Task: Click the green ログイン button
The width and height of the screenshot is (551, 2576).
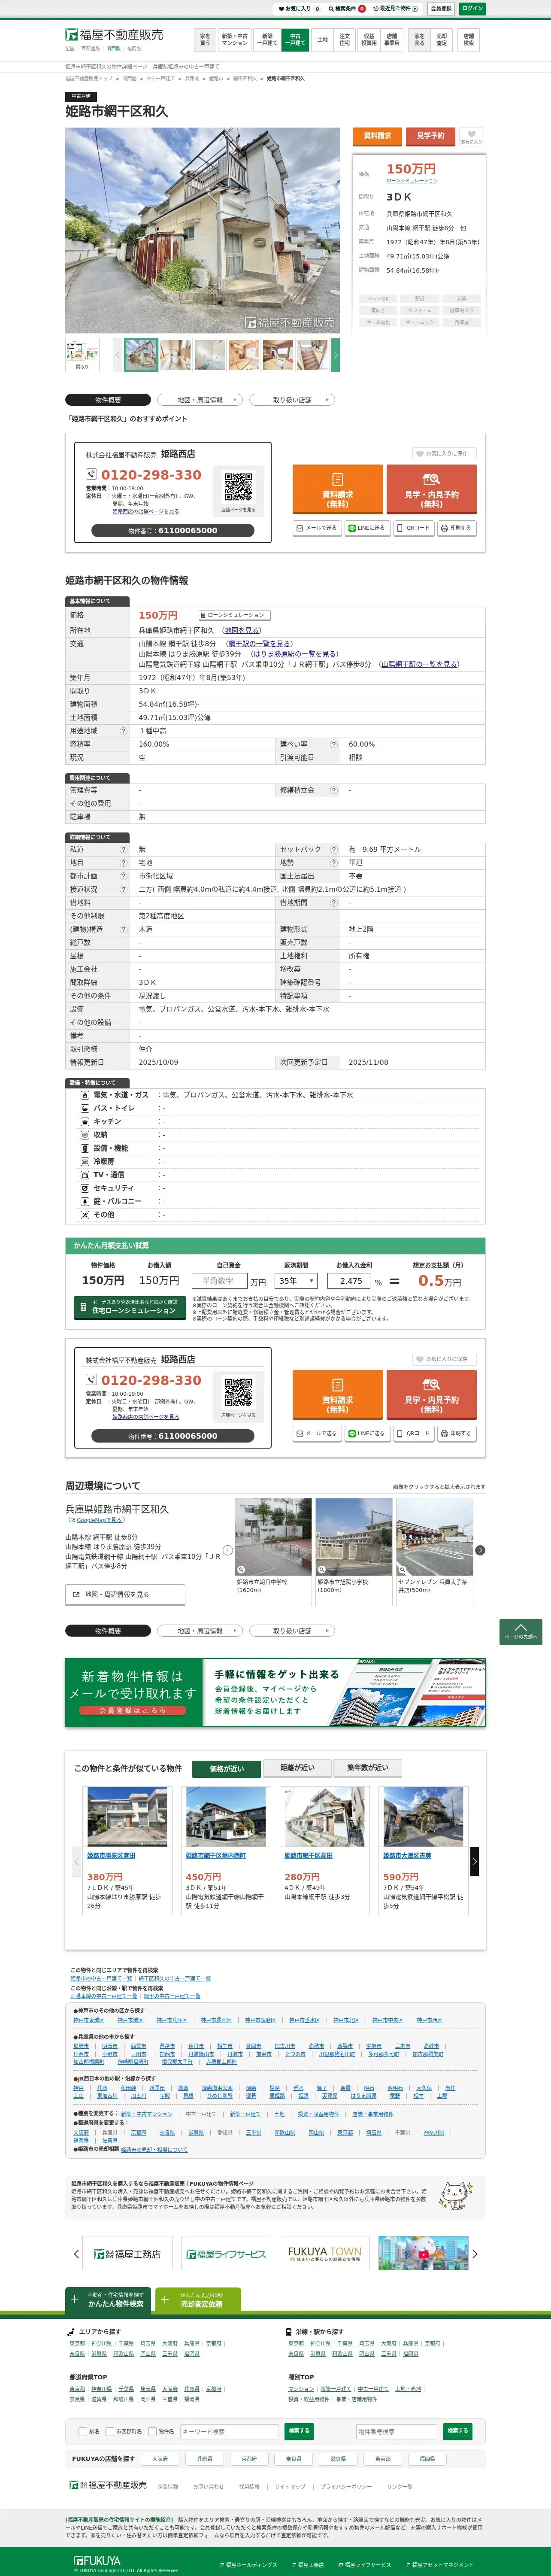Action: point(472,8)
